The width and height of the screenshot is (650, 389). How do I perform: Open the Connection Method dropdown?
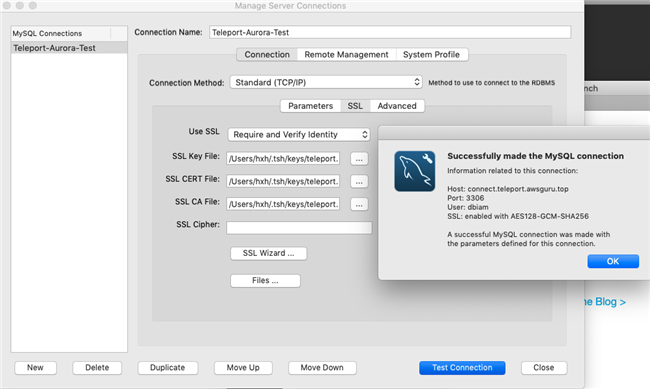pyautogui.click(x=326, y=82)
